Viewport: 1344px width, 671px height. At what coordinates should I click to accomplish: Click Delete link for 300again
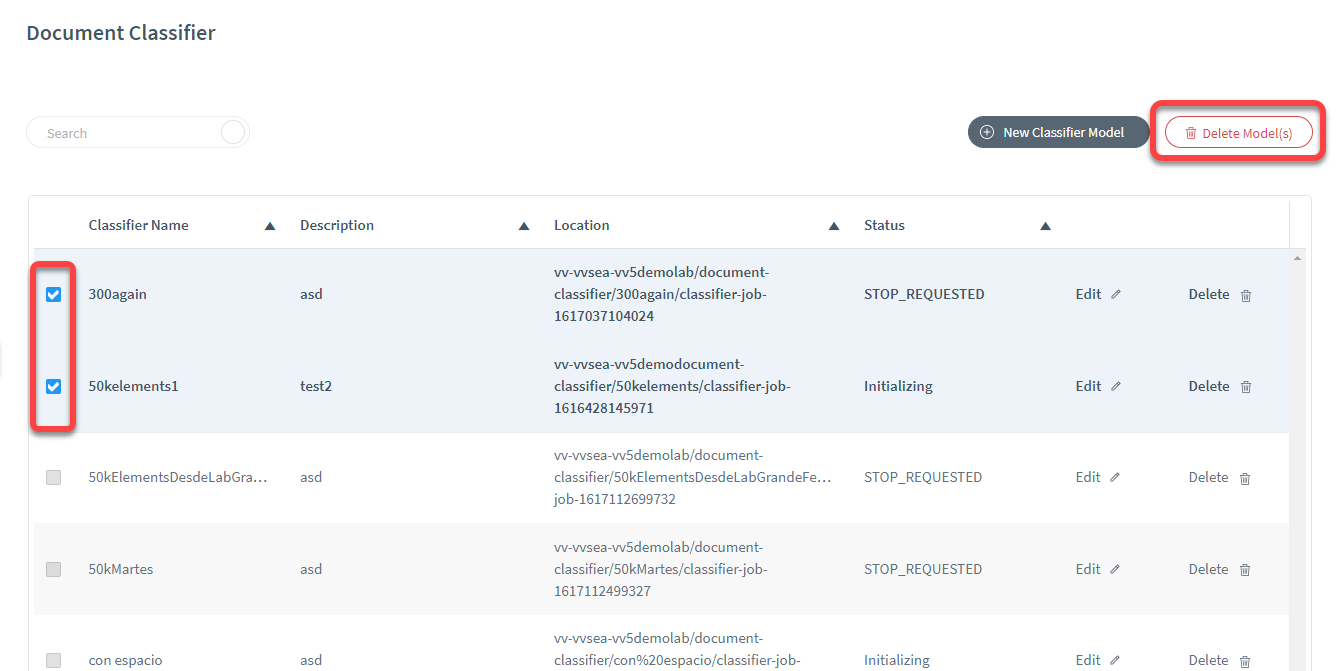(x=1209, y=294)
